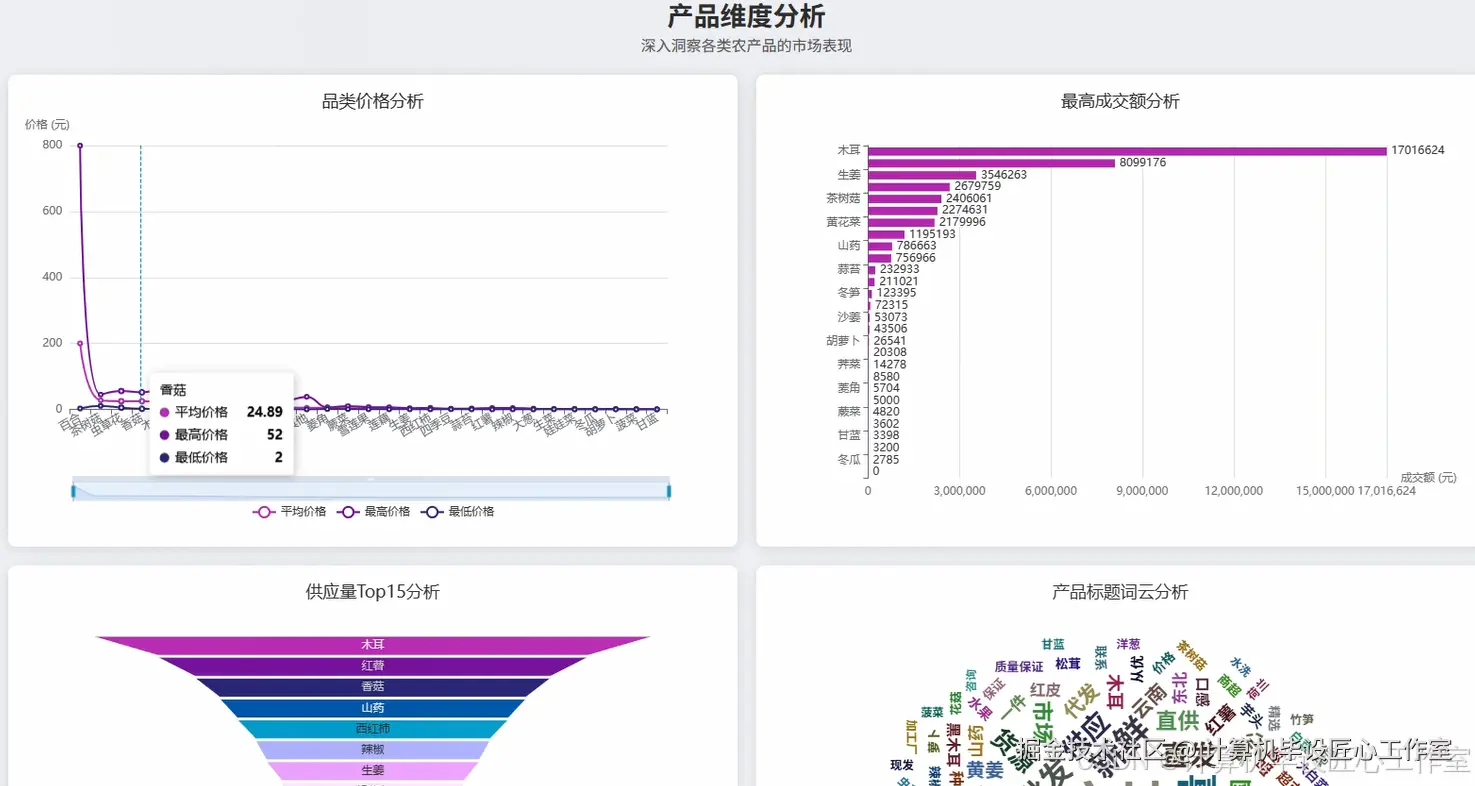The height and width of the screenshot is (786, 1475).
Task: Click the 3,000,000 x-axis tick label
Action: coord(959,491)
